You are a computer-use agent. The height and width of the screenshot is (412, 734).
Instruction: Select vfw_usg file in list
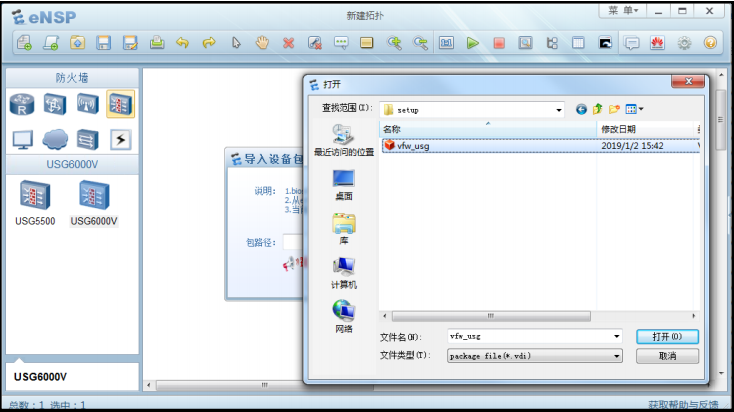pyautogui.click(x=415, y=145)
